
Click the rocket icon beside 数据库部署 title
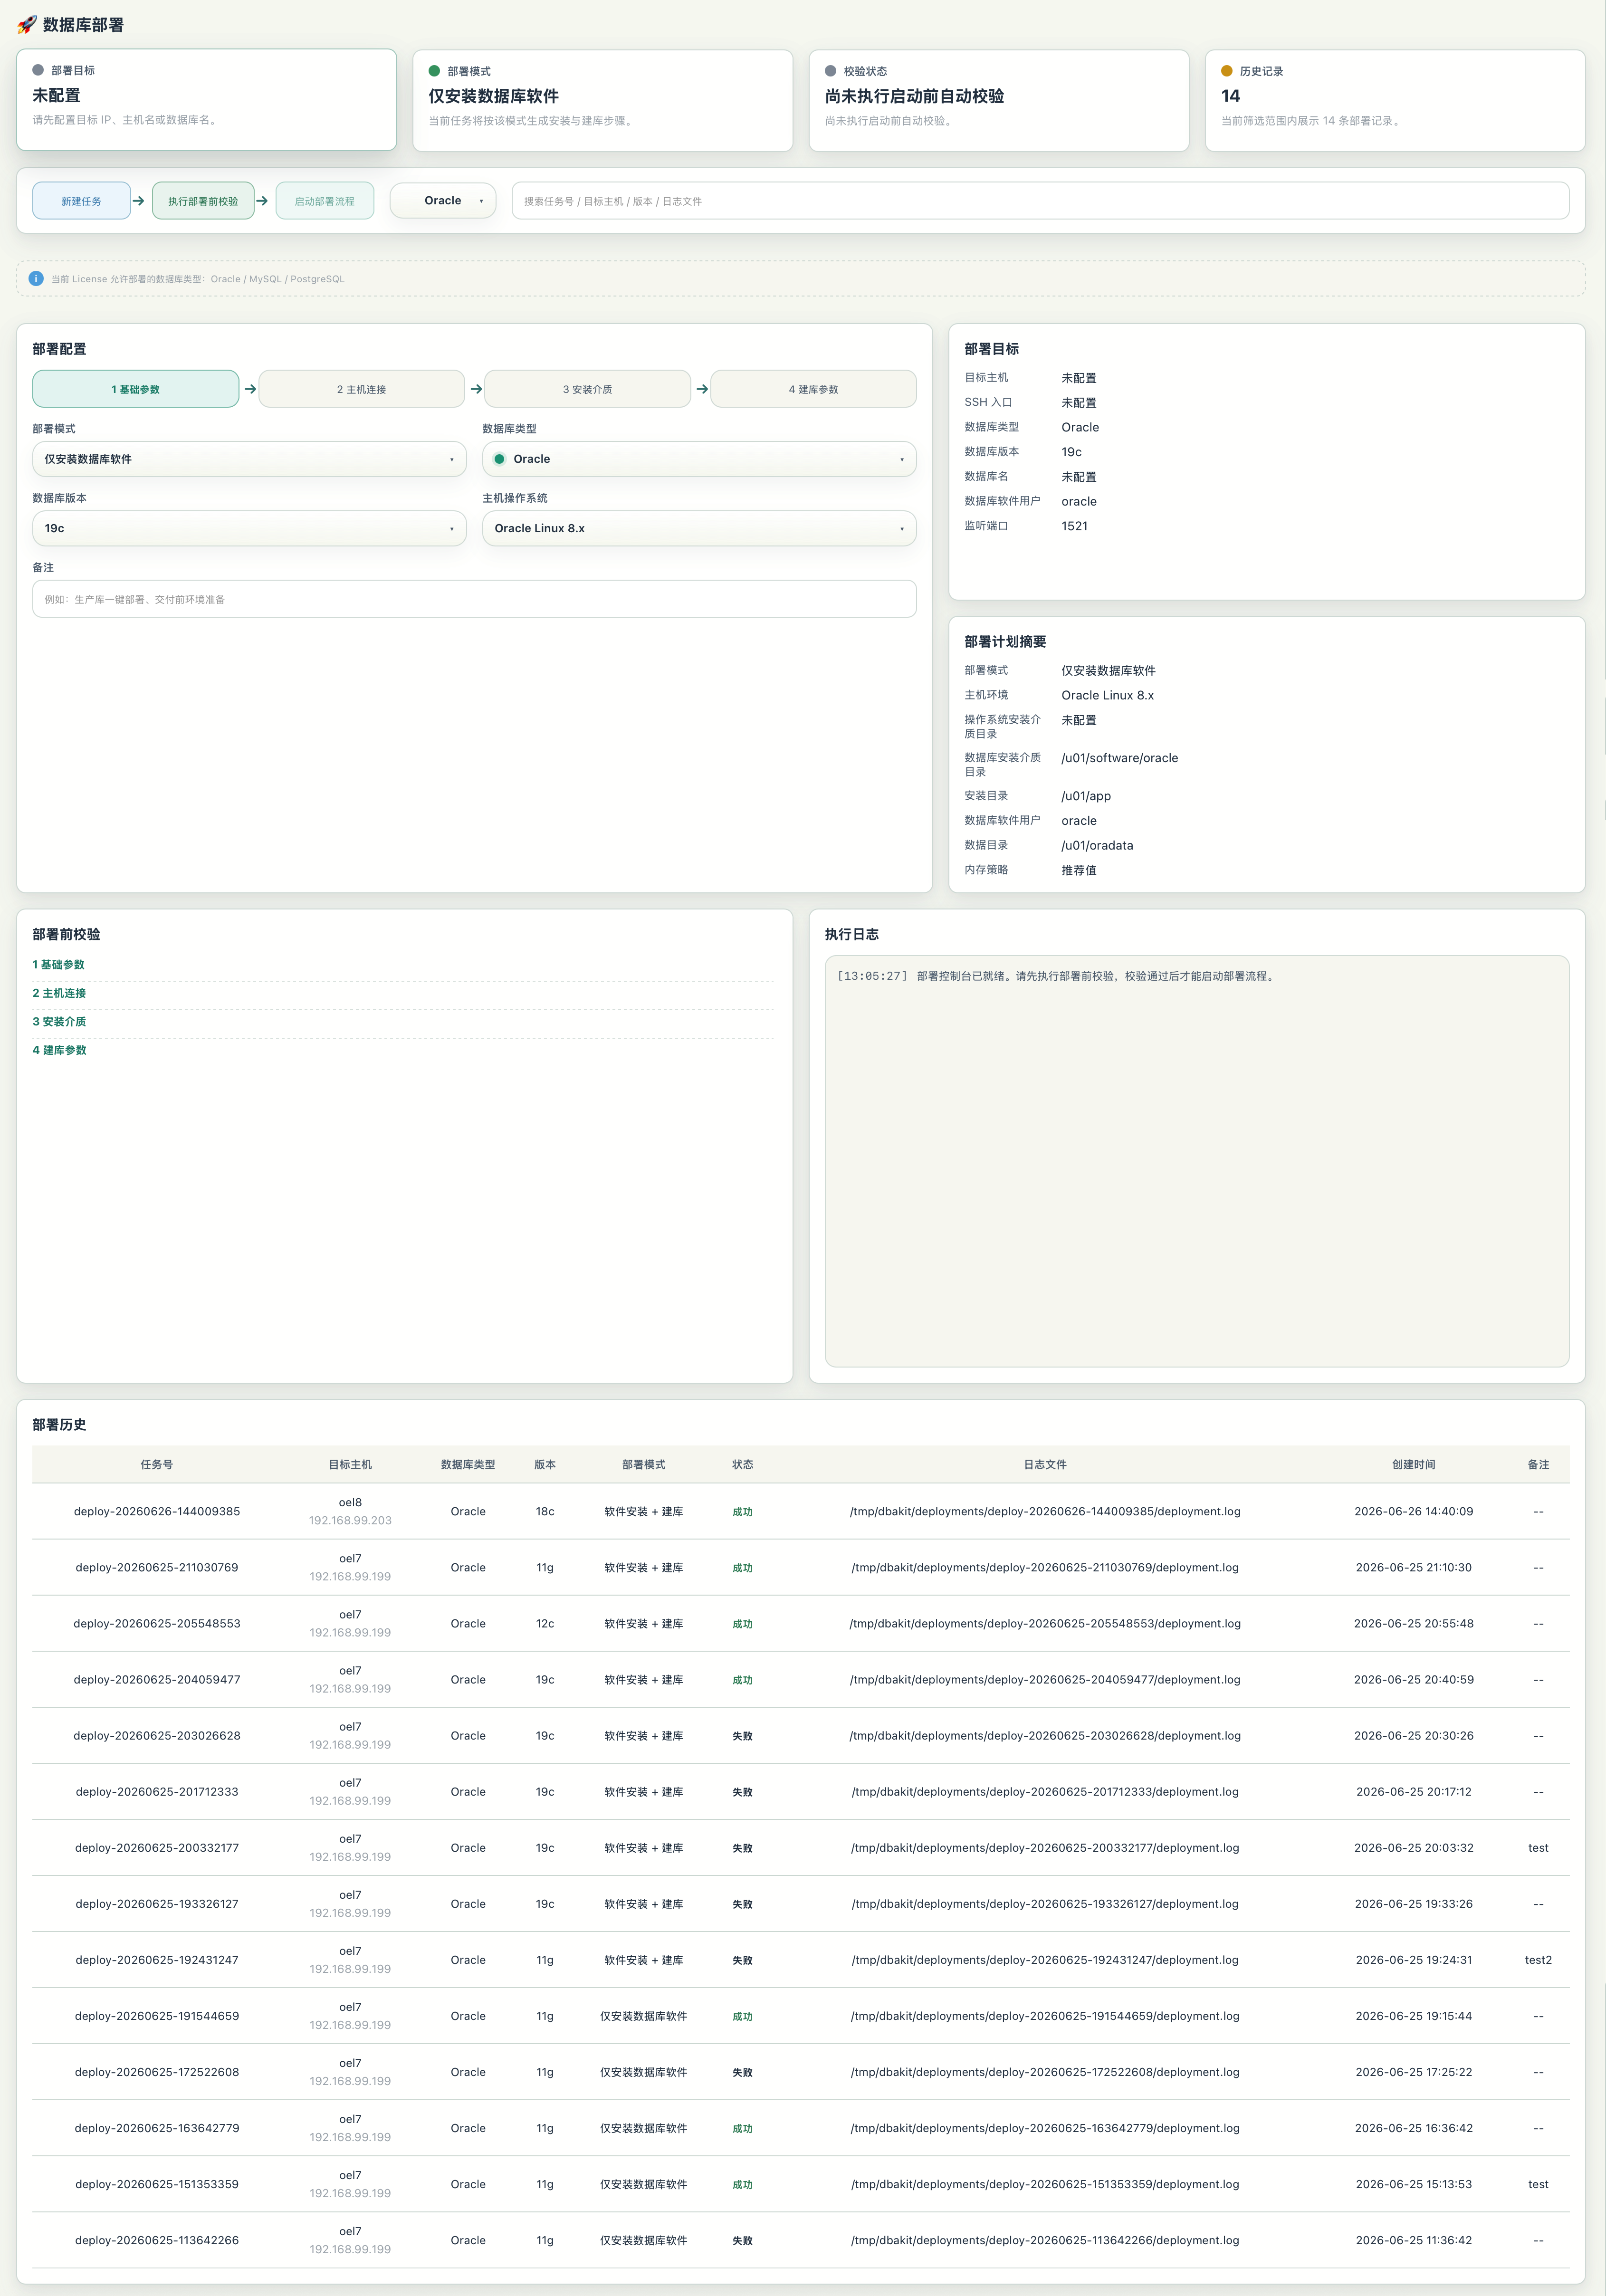[x=27, y=24]
